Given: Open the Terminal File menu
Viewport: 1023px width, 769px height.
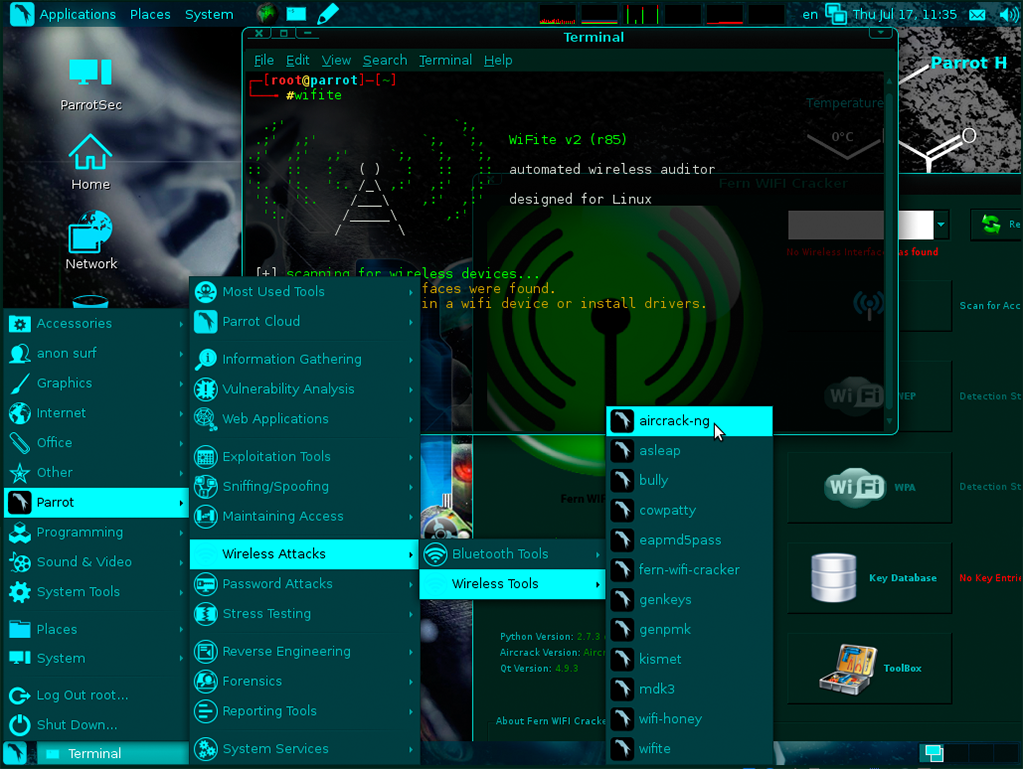Looking at the screenshot, I should point(264,61).
